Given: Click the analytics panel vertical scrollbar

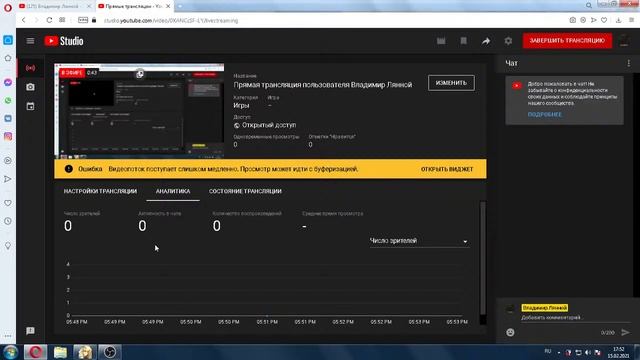Looking at the screenshot, I should point(483,258).
